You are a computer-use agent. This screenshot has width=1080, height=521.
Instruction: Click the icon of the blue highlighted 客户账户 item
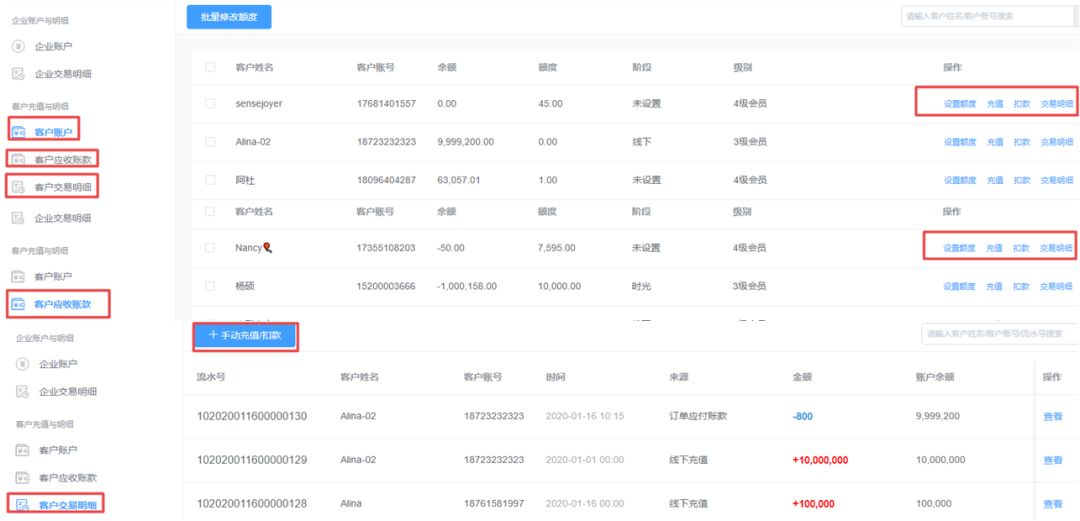(x=19, y=132)
